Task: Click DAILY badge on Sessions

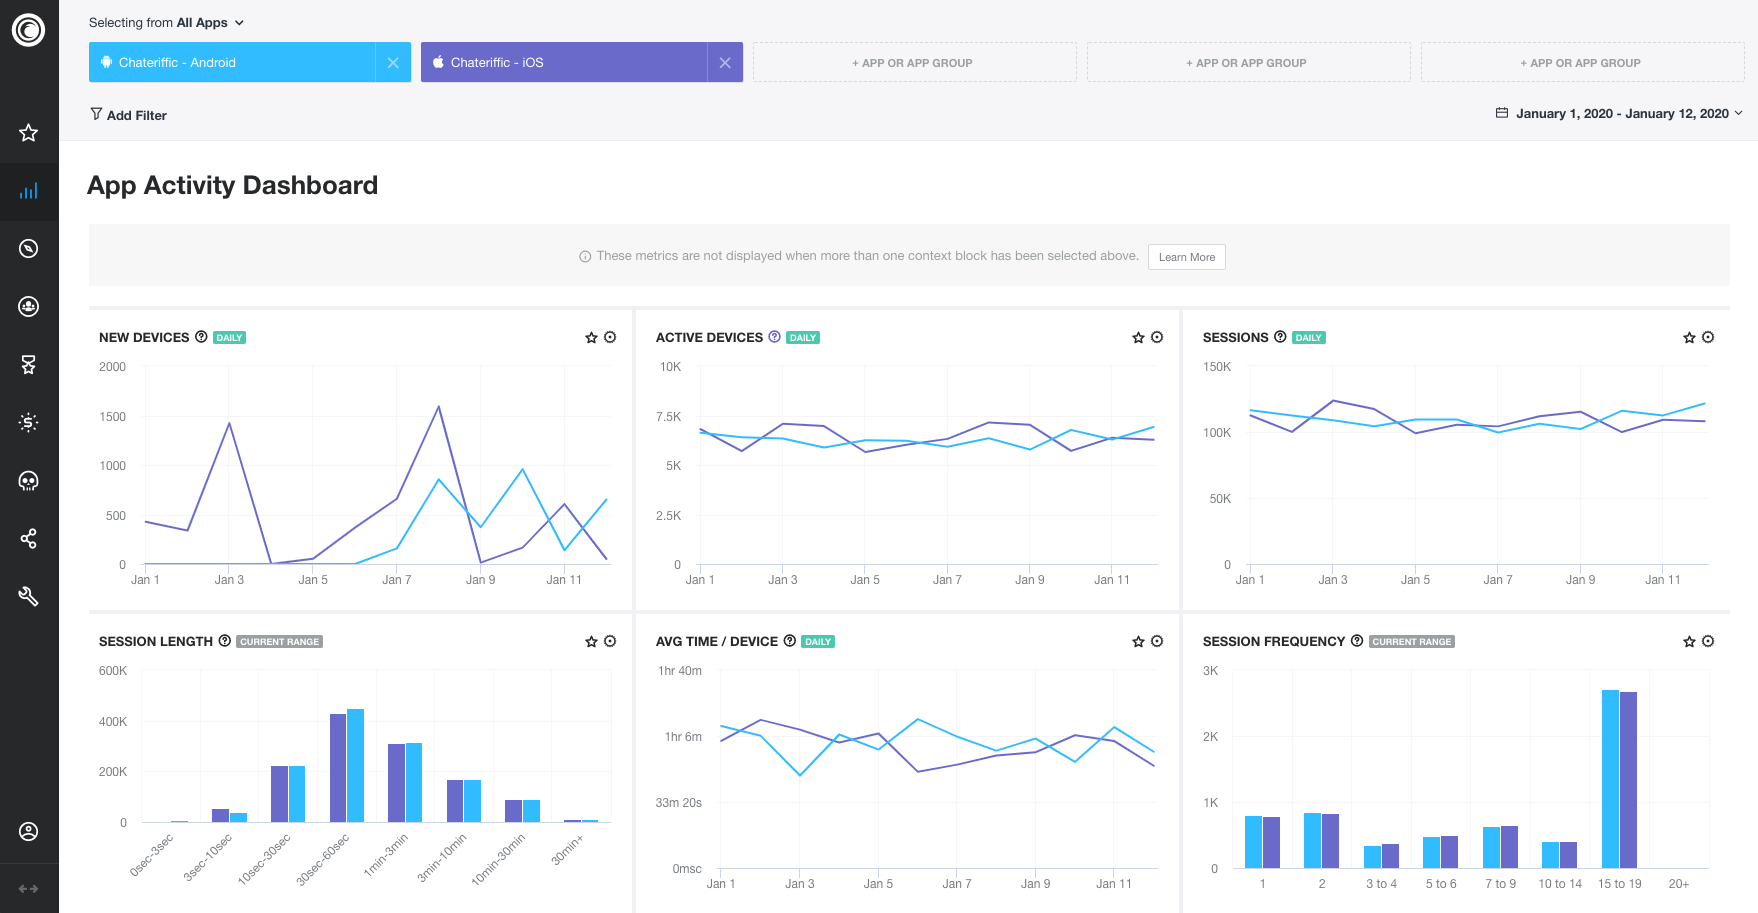Action: [x=1309, y=338]
